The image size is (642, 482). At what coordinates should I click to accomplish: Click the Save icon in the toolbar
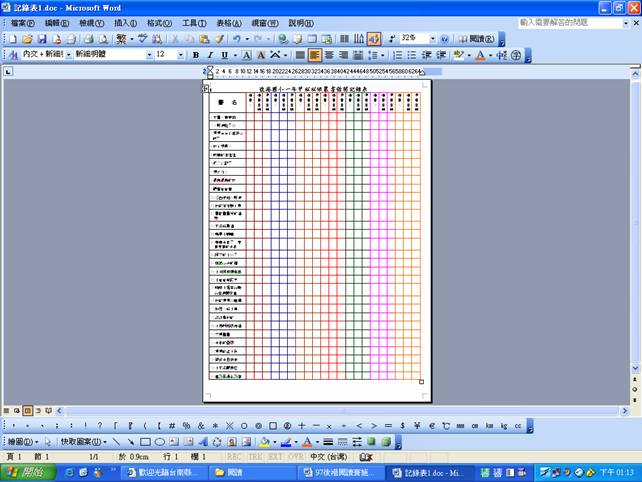click(42, 39)
